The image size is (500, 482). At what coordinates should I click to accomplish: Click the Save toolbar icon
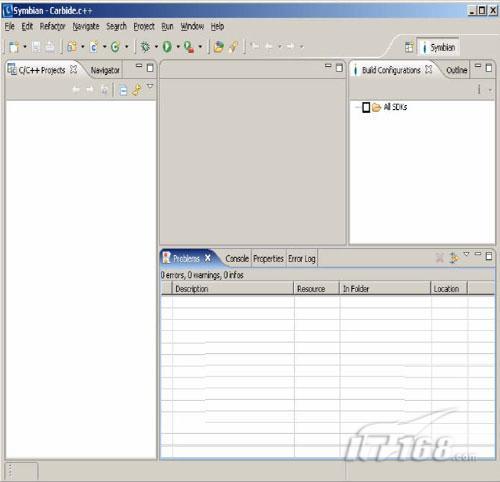click(36, 47)
